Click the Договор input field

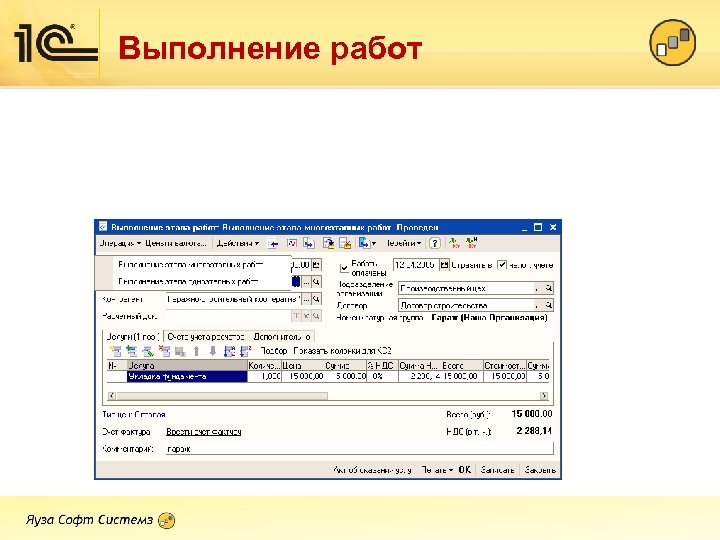[x=466, y=305]
